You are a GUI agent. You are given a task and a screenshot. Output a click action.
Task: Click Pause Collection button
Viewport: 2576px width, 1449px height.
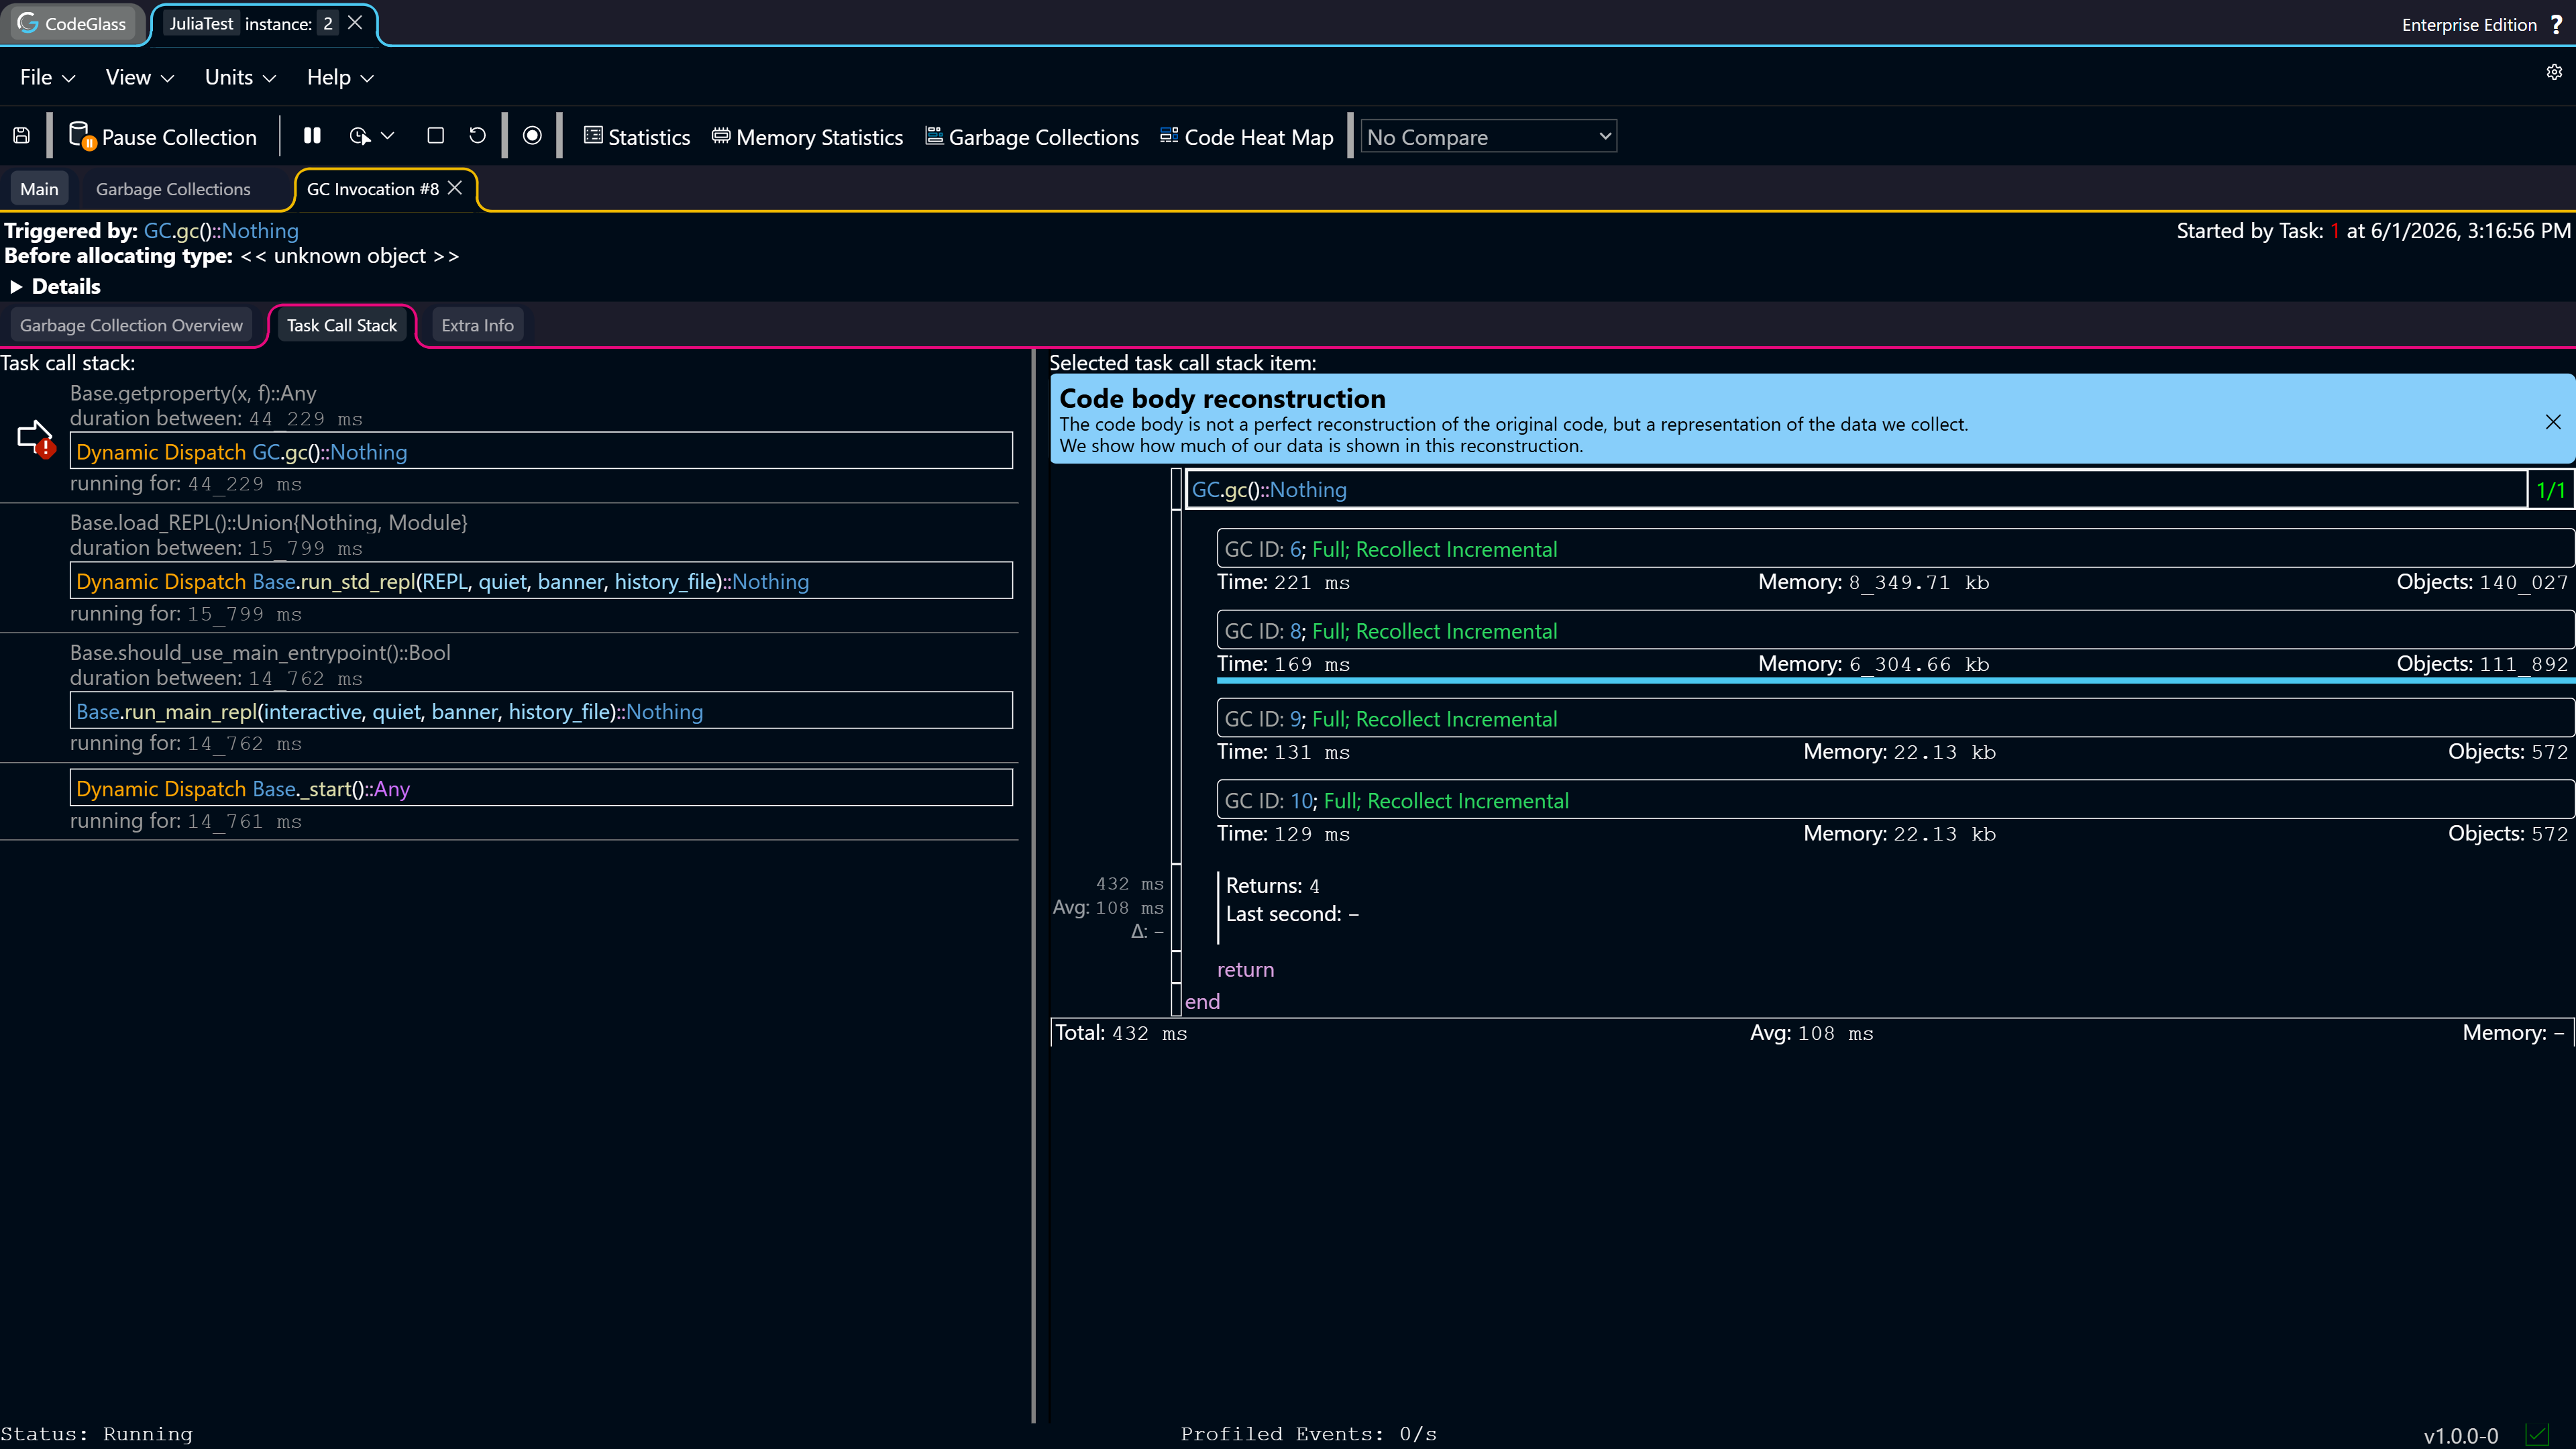163,137
